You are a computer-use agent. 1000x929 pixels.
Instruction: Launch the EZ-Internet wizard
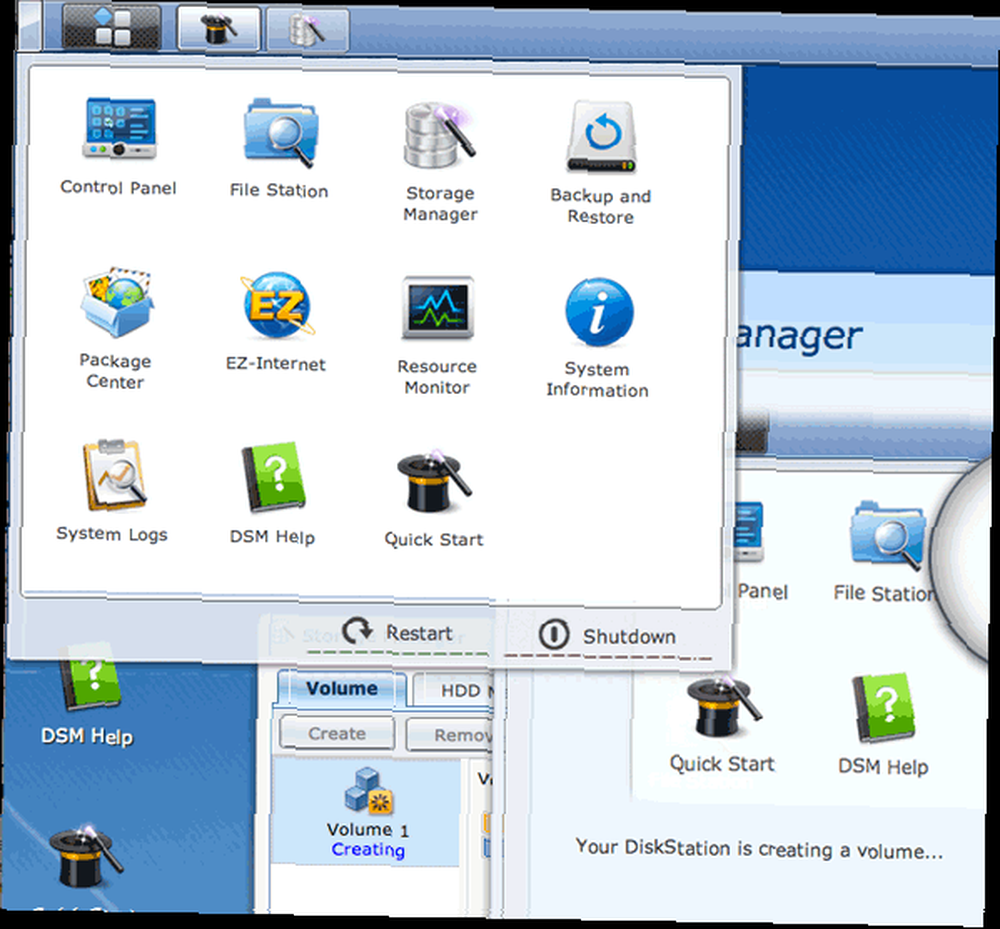point(276,322)
